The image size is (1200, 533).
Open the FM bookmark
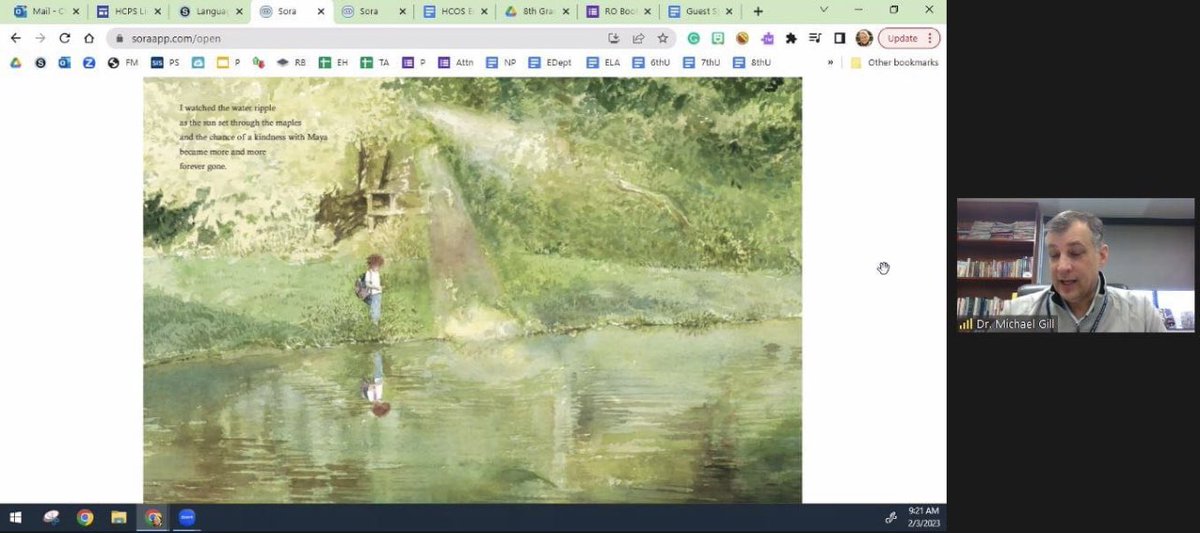pos(123,62)
